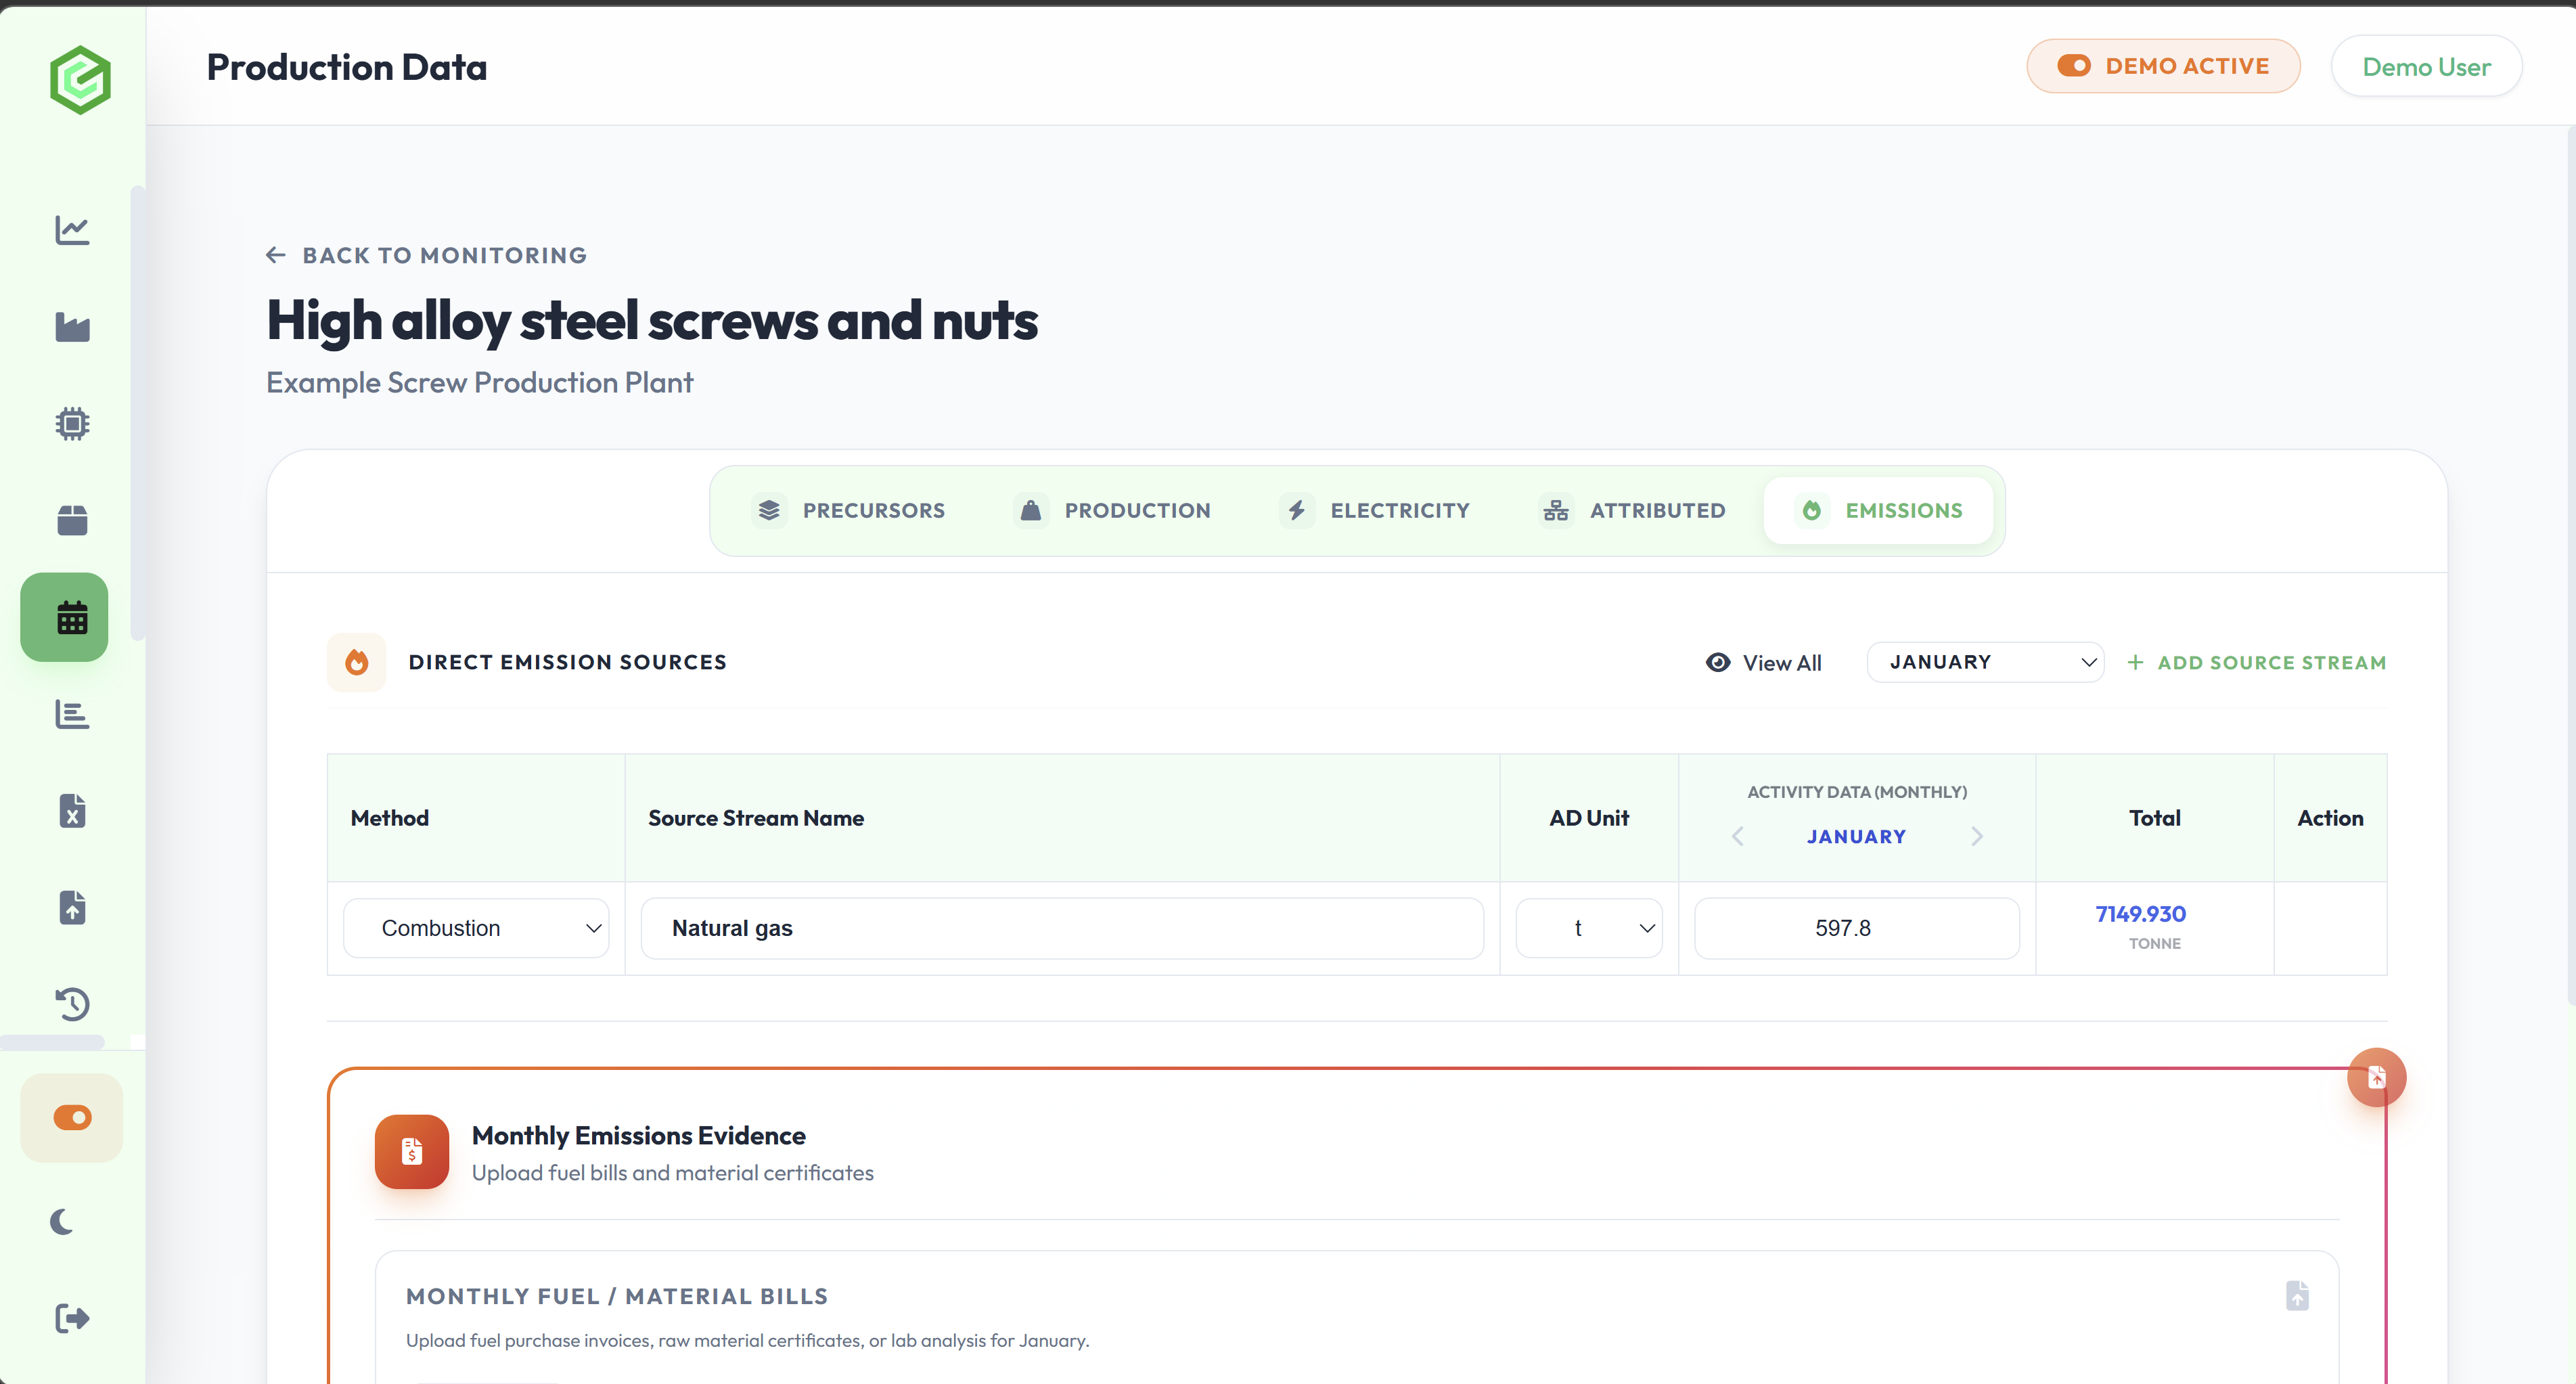Toggle the demo mode switch in sidebar

tap(72, 1117)
